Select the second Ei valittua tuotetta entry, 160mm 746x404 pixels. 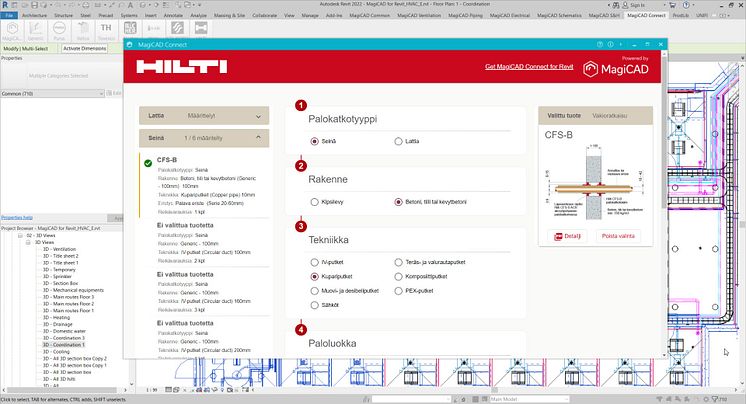205,291
